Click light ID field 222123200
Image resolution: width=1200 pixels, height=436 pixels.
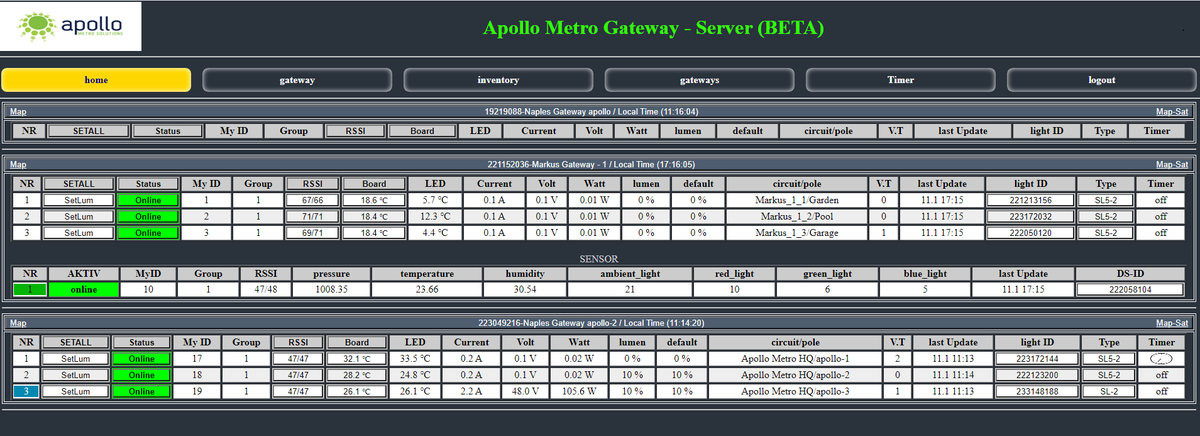(x=1036, y=374)
